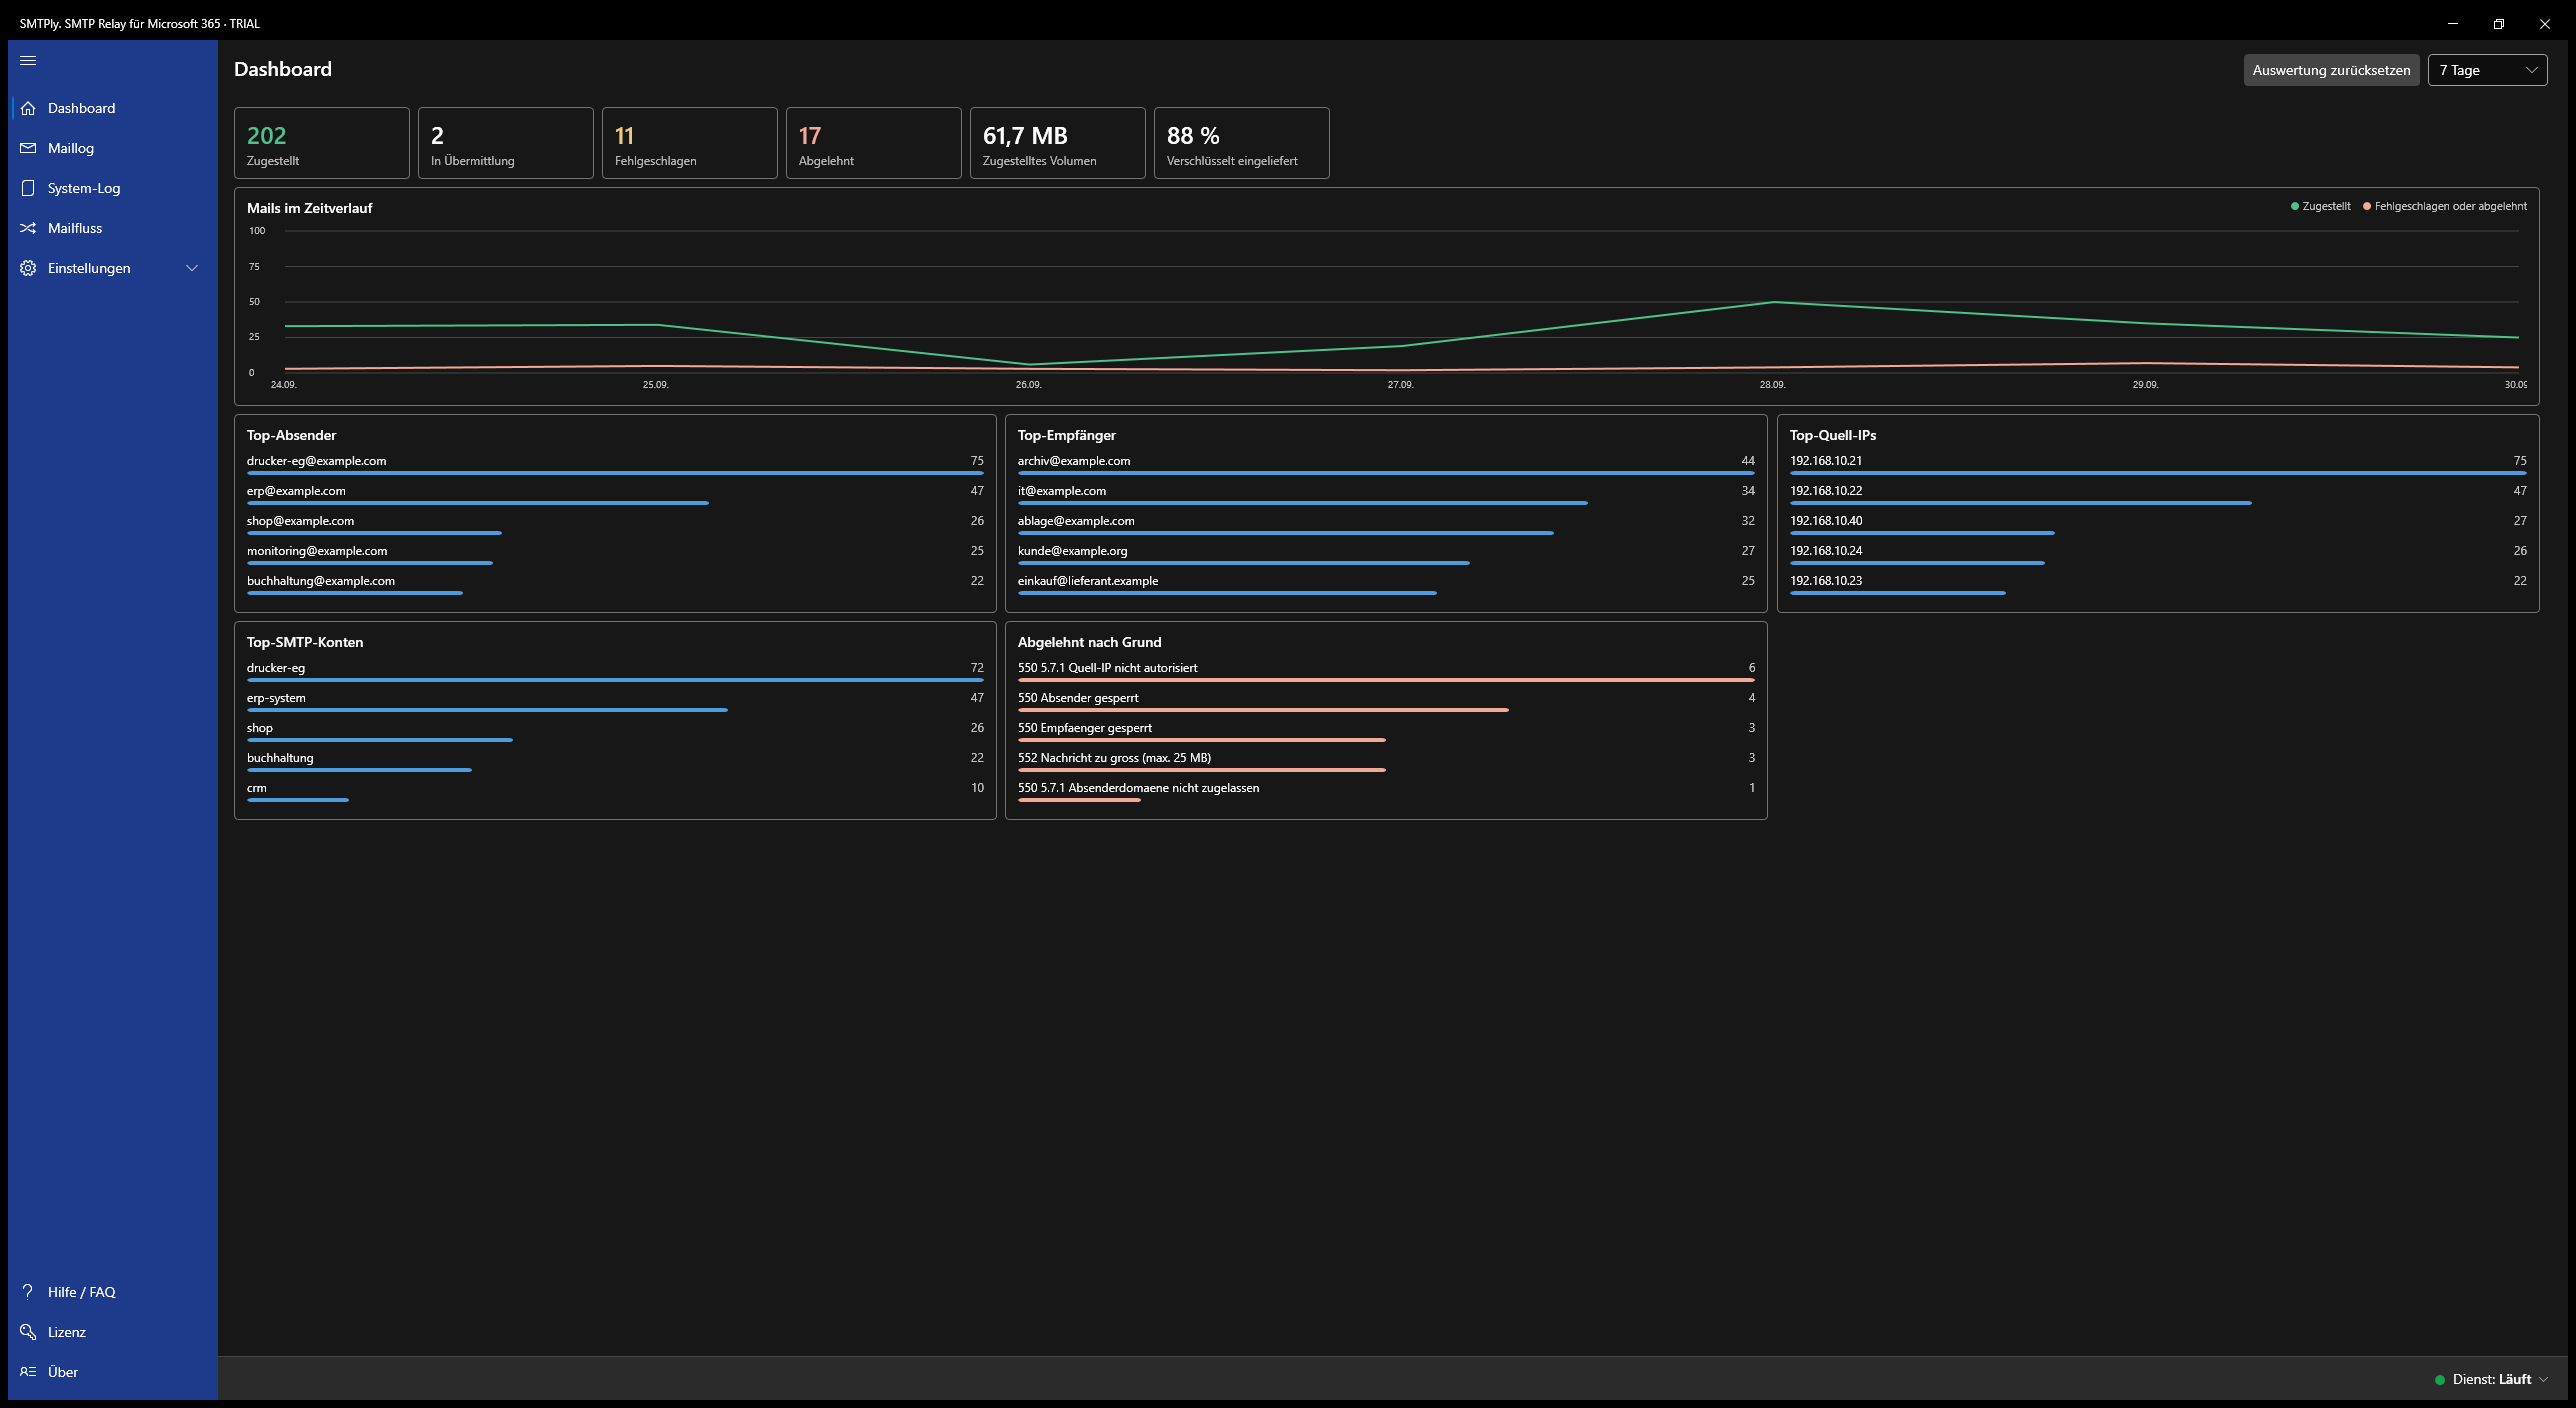
Task: Select 192.168.10.21 in Top-Quell-IPs
Action: pyautogui.click(x=2158, y=465)
